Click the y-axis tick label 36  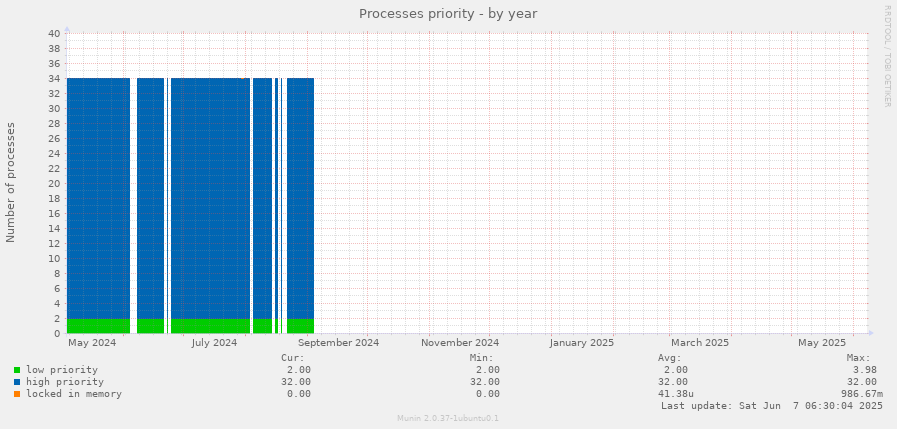click(54, 63)
